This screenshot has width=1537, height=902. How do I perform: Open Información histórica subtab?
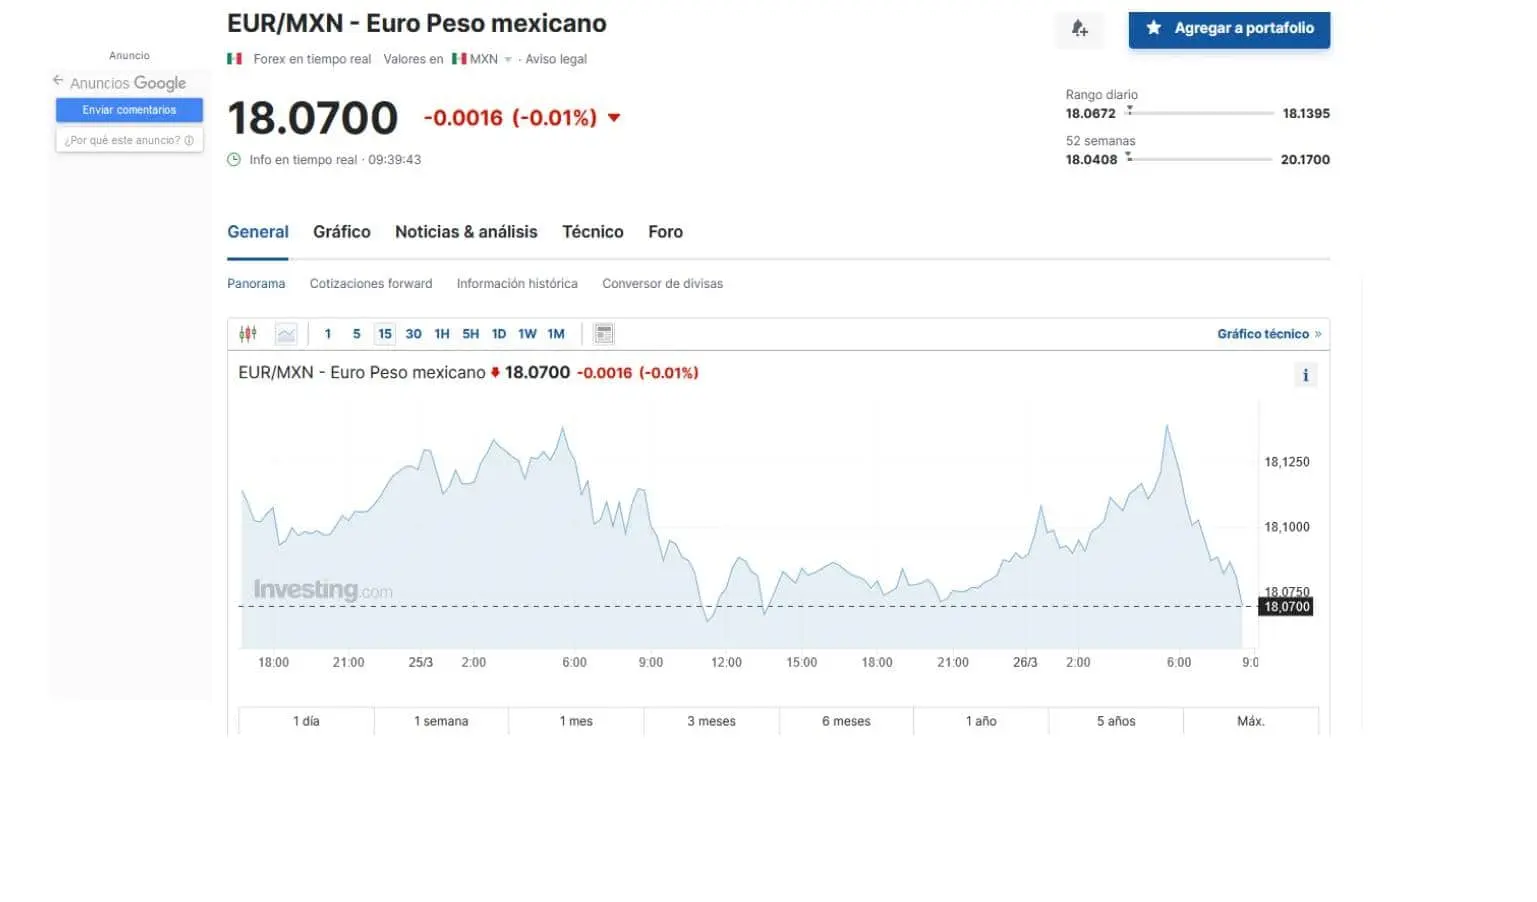tap(517, 284)
